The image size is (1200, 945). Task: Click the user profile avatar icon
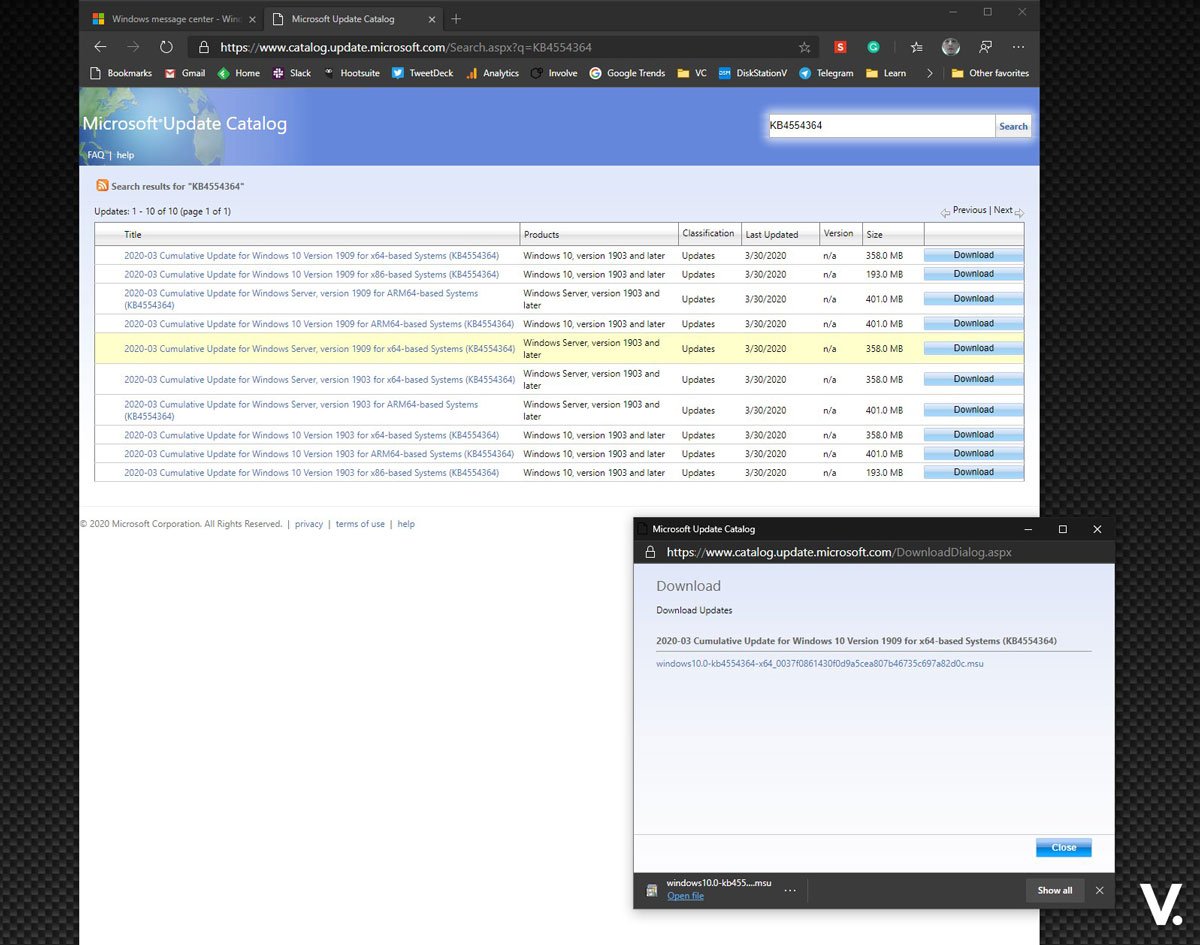pos(951,47)
